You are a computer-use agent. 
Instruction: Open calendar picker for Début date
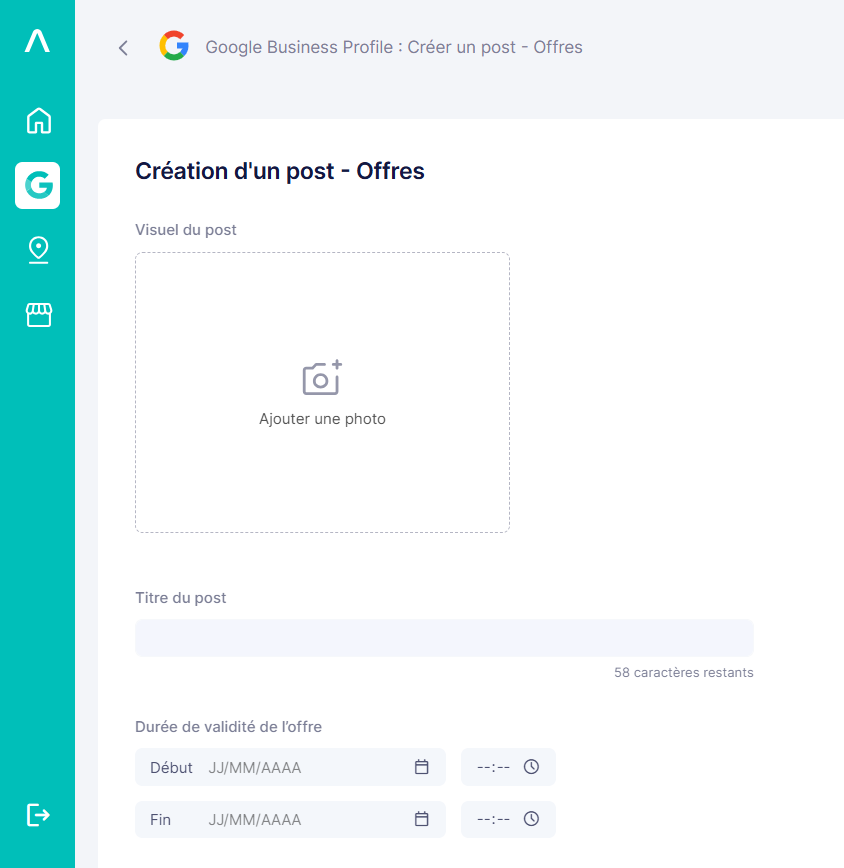coord(422,767)
